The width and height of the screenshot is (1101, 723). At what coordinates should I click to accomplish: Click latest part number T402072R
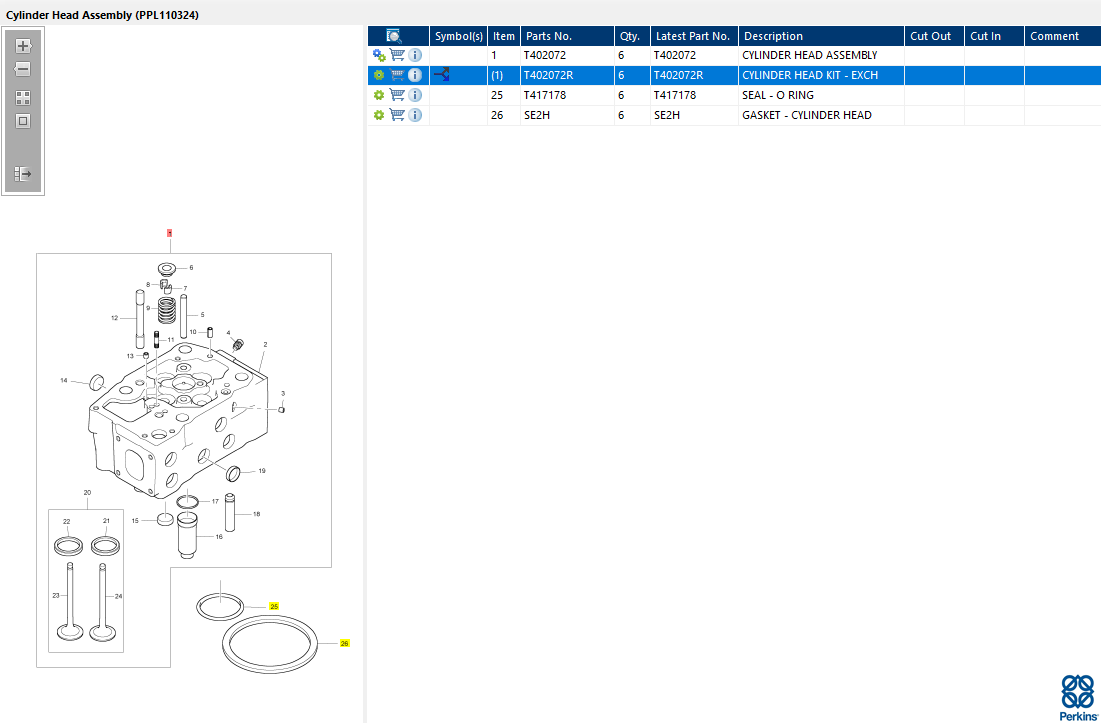click(x=678, y=75)
